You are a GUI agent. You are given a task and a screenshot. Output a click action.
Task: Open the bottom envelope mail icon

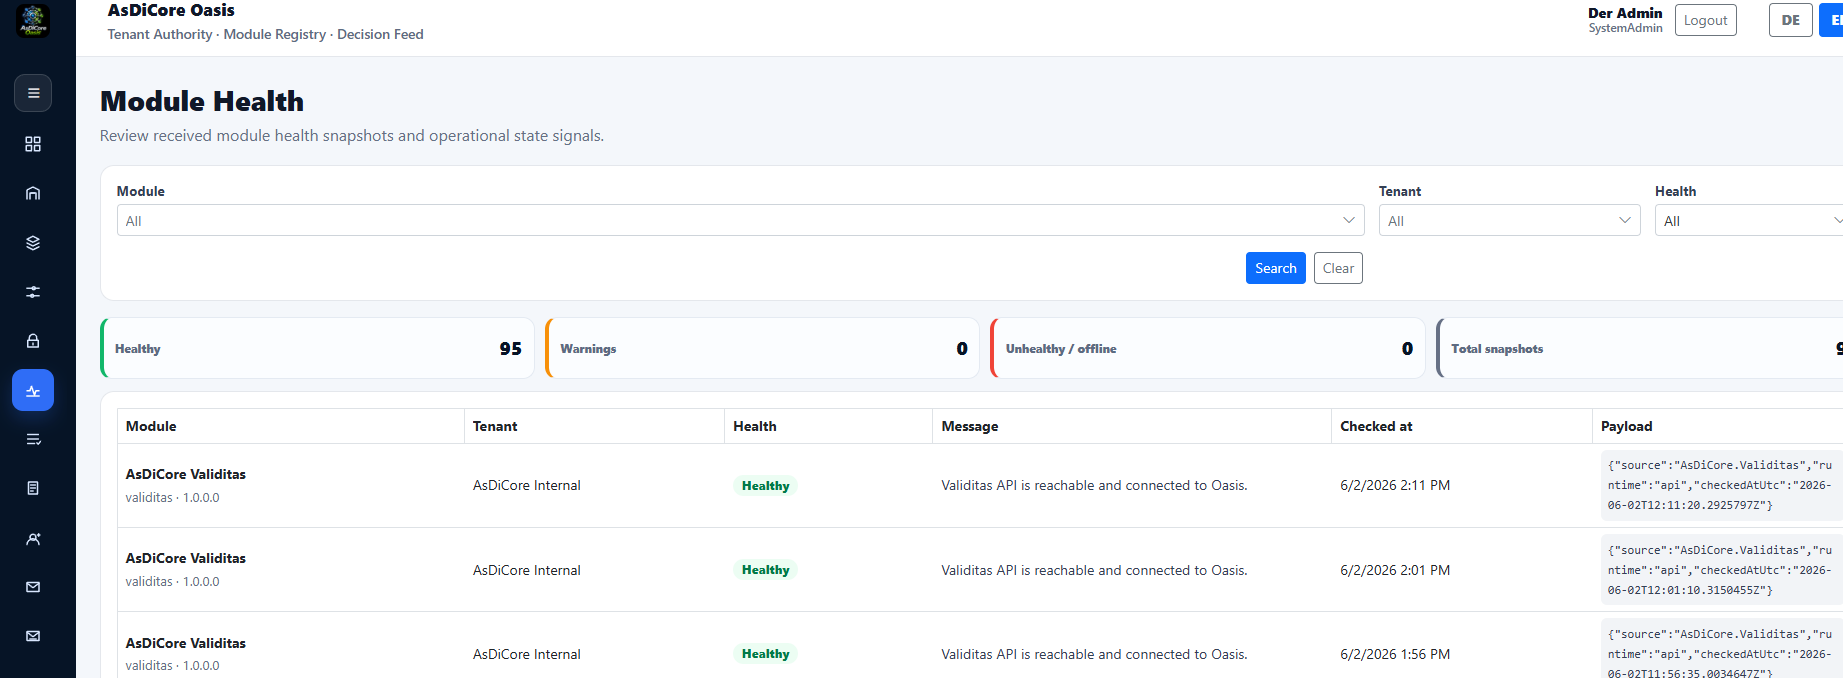tap(33, 636)
